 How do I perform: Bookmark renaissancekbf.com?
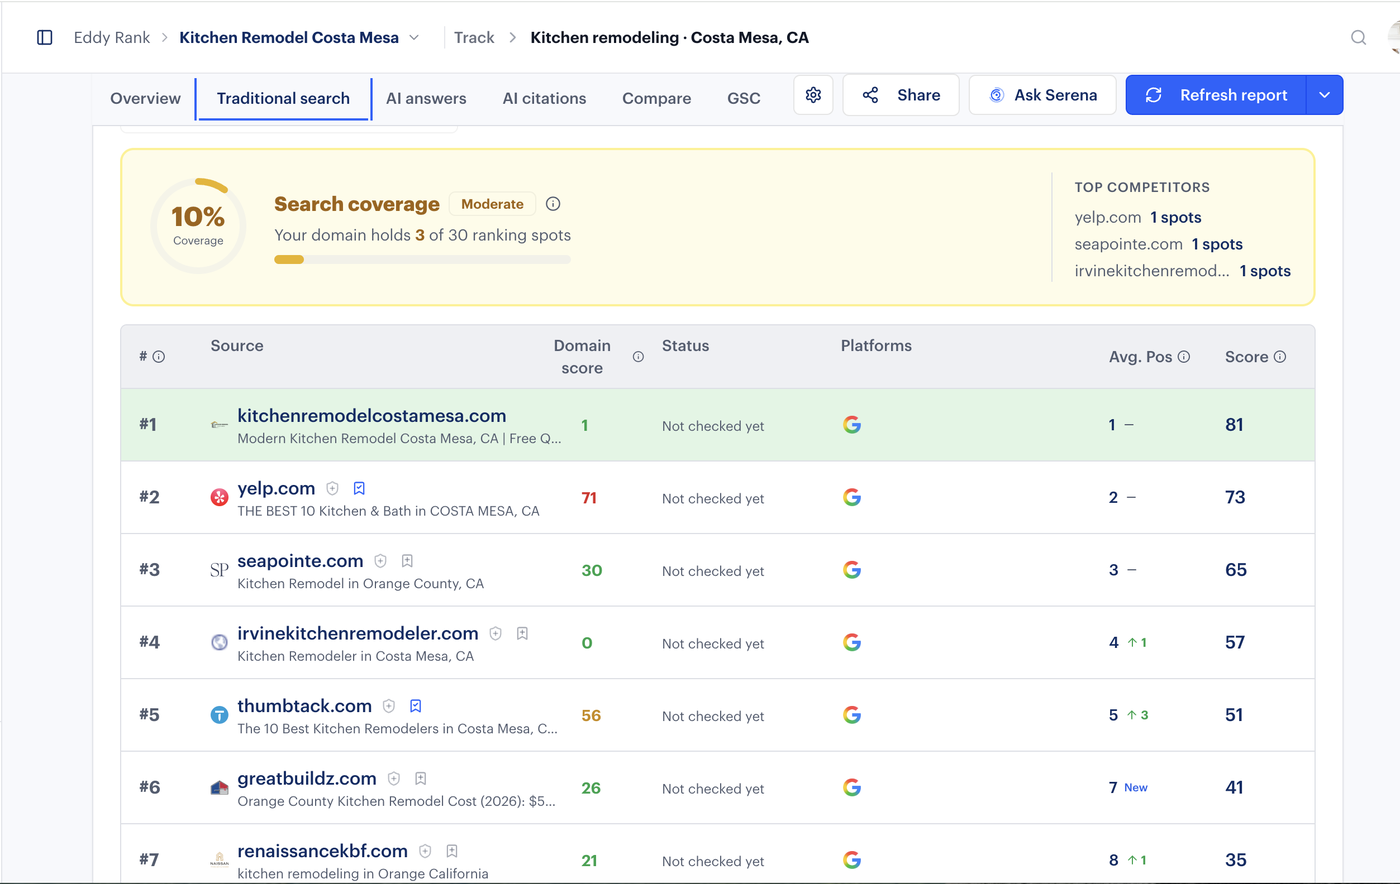pyautogui.click(x=452, y=851)
